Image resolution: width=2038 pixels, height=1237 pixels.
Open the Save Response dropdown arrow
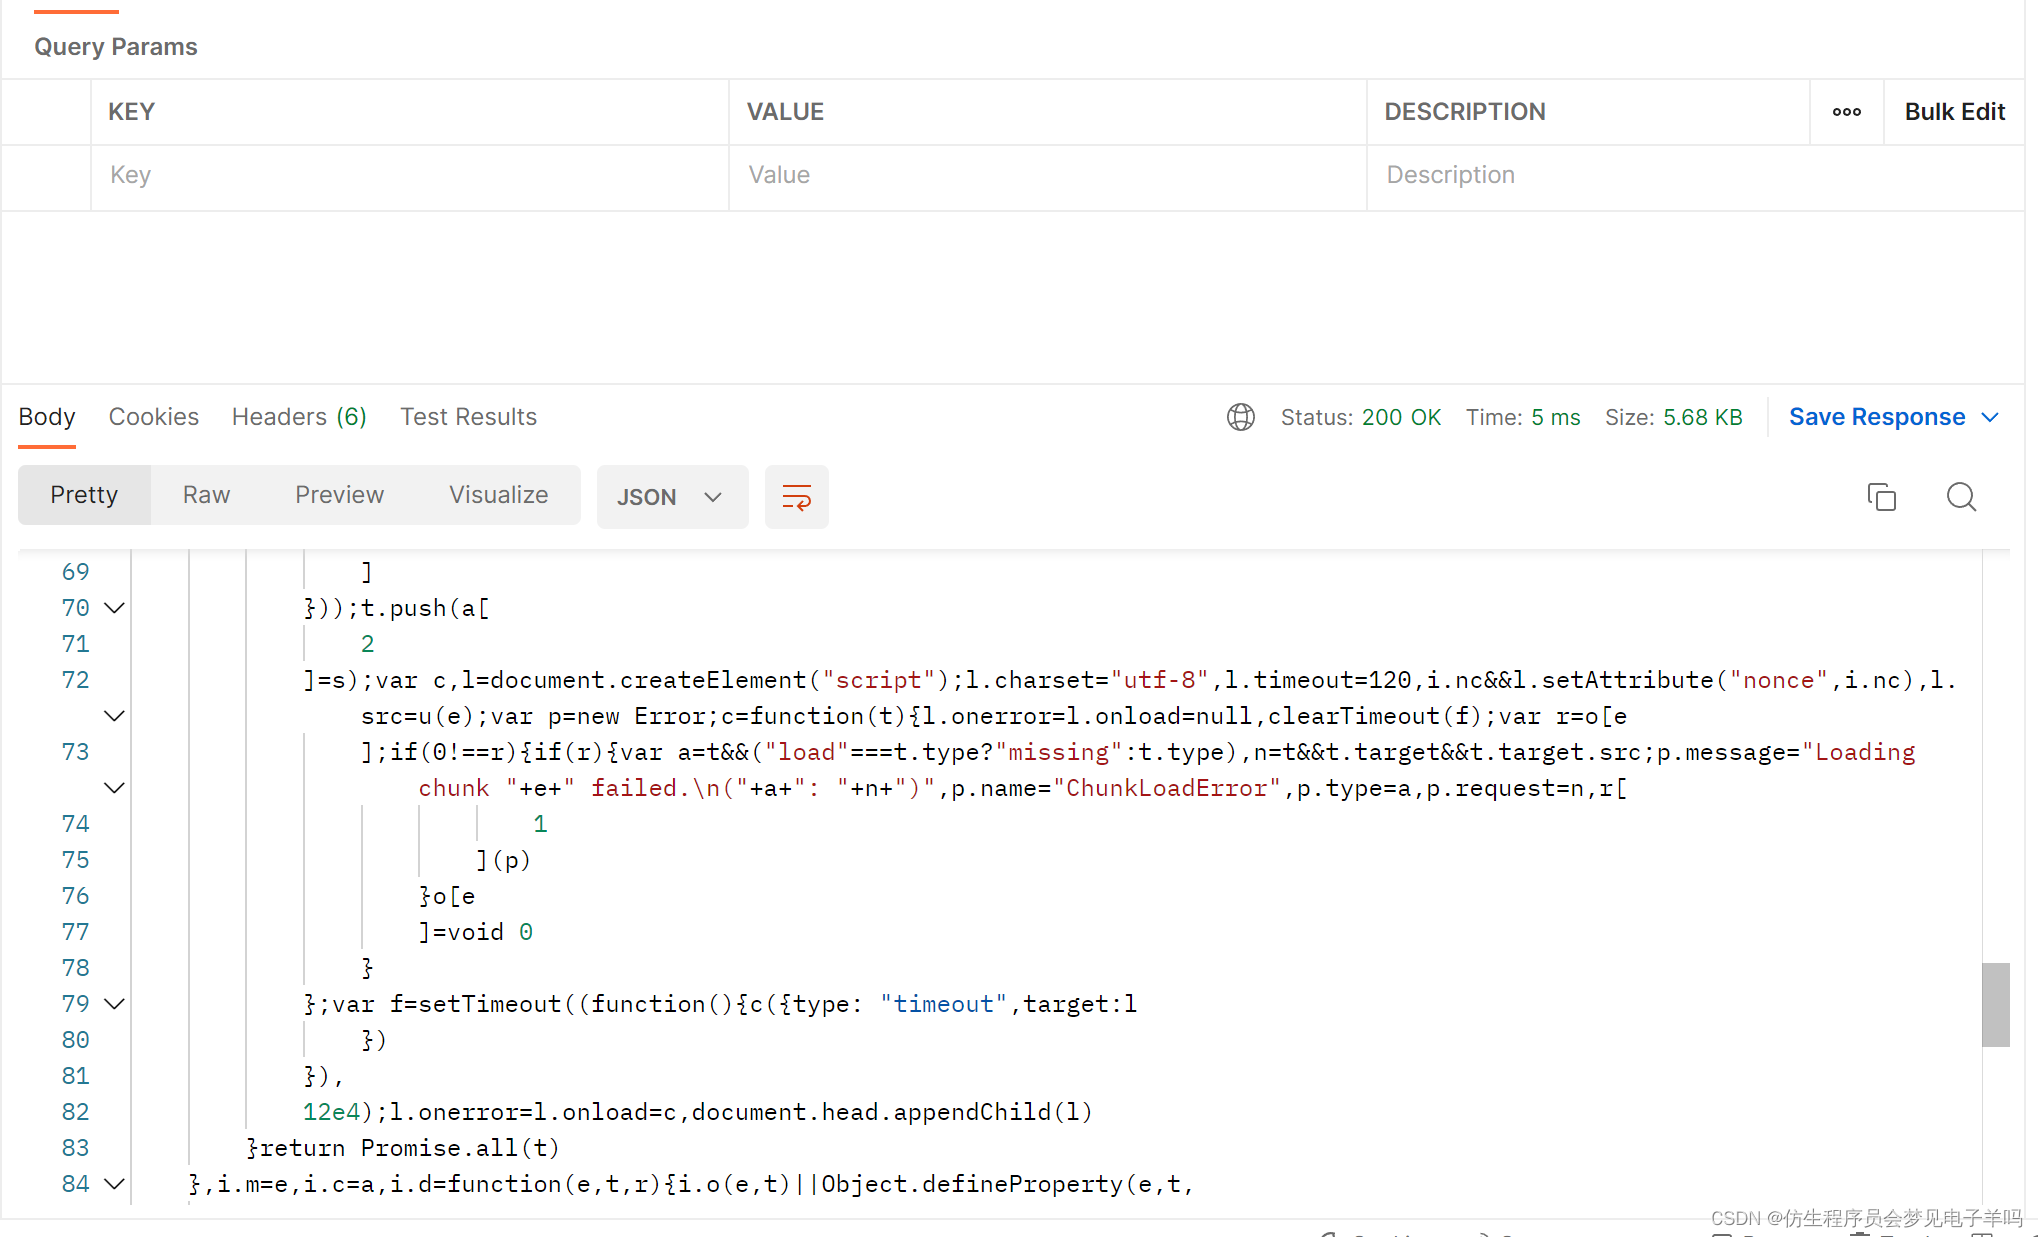point(1990,417)
